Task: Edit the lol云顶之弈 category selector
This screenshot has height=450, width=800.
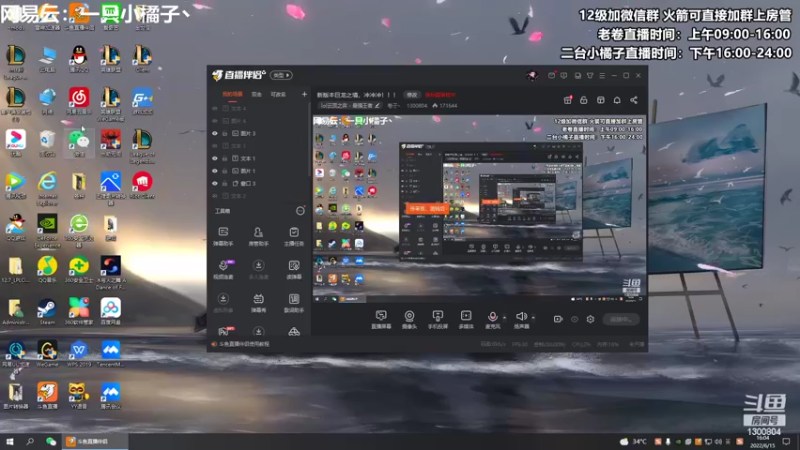Action: click(x=349, y=106)
